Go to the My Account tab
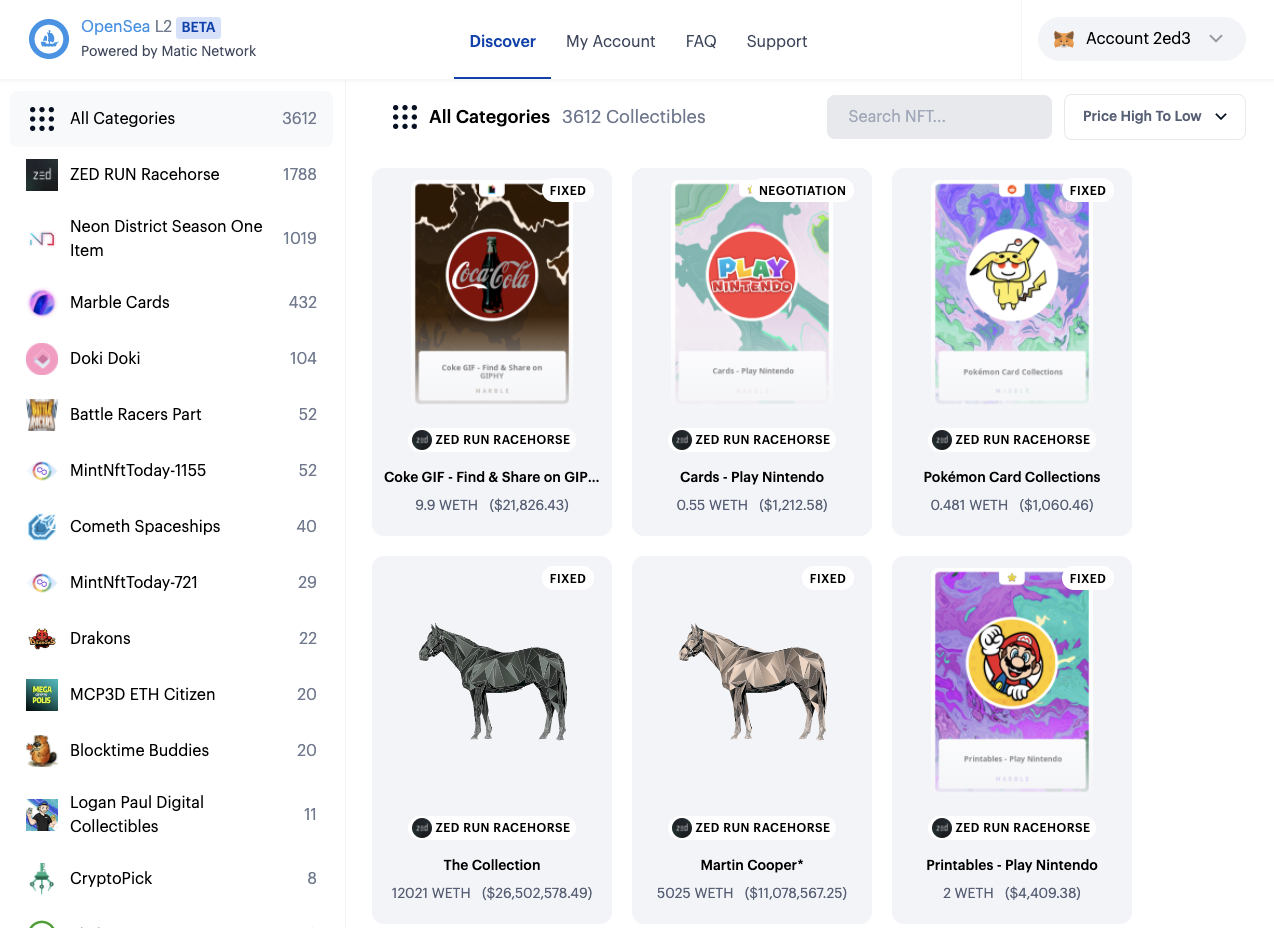Screen dimensions: 1274x937 click(x=611, y=41)
